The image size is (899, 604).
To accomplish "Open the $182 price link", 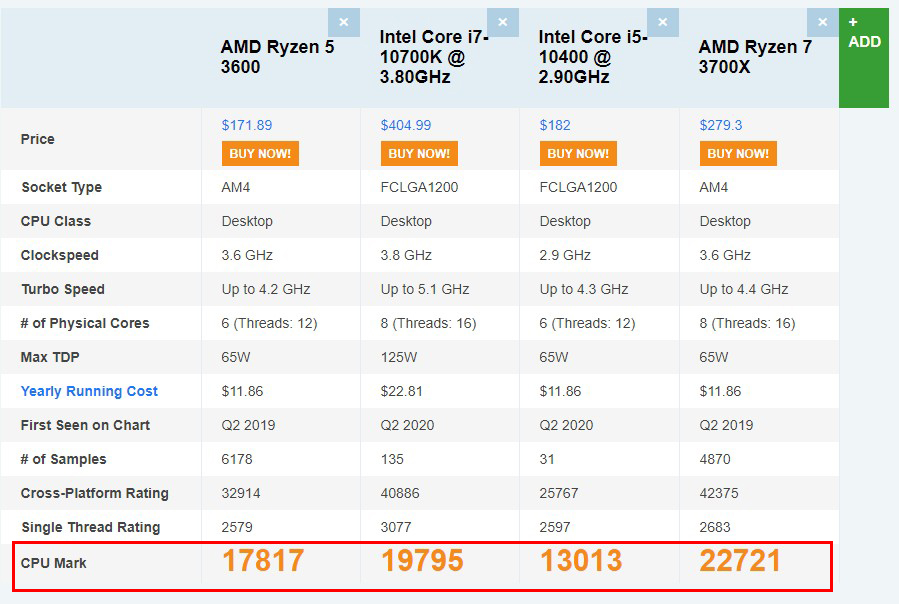I will pos(555,125).
